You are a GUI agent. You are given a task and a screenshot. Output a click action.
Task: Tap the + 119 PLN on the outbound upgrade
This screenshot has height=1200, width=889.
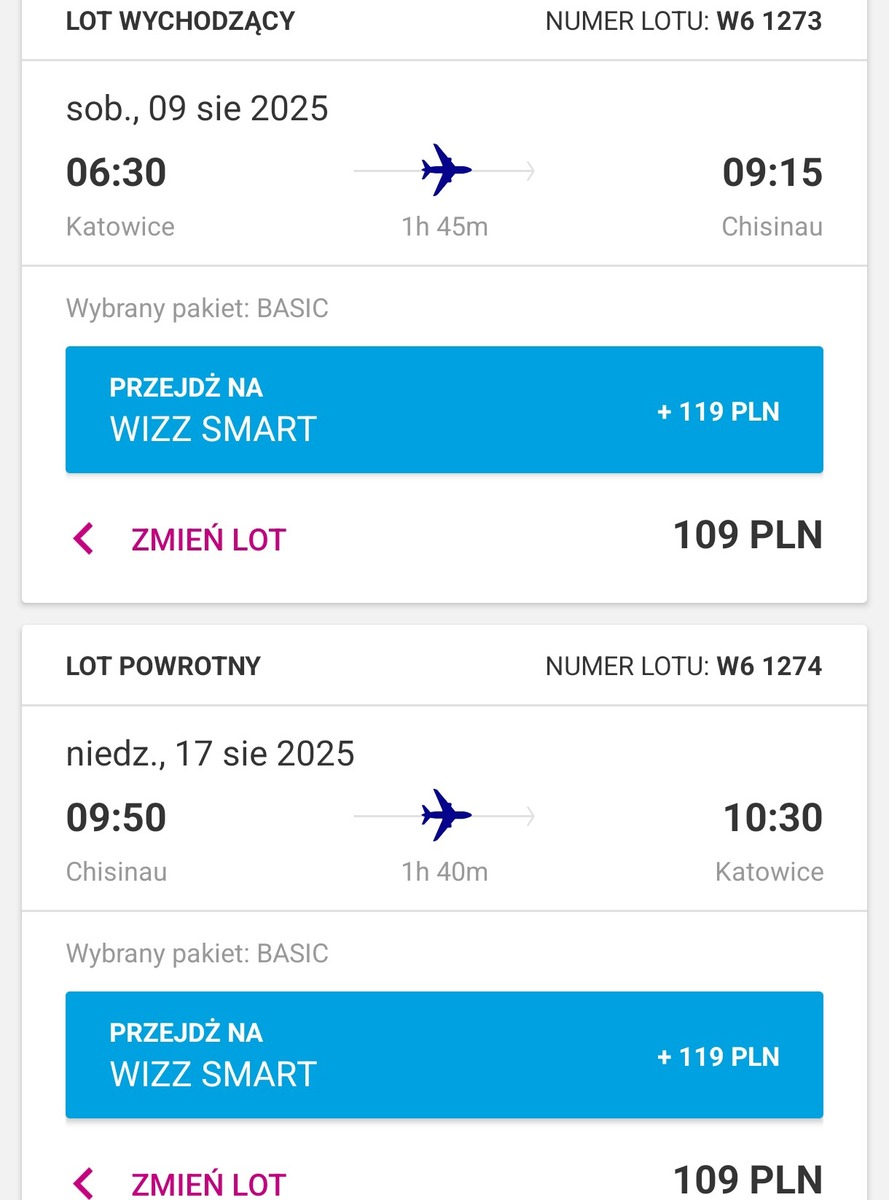point(718,411)
